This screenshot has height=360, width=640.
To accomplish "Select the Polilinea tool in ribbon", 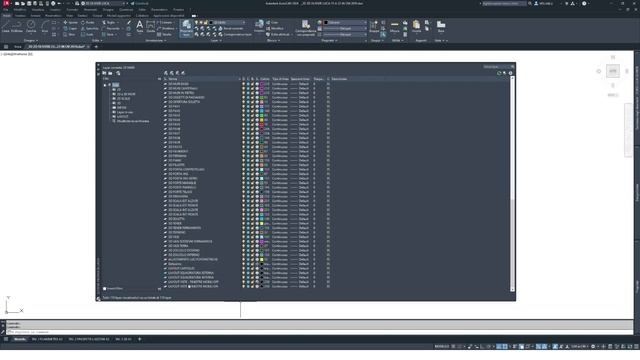I will [17, 26].
